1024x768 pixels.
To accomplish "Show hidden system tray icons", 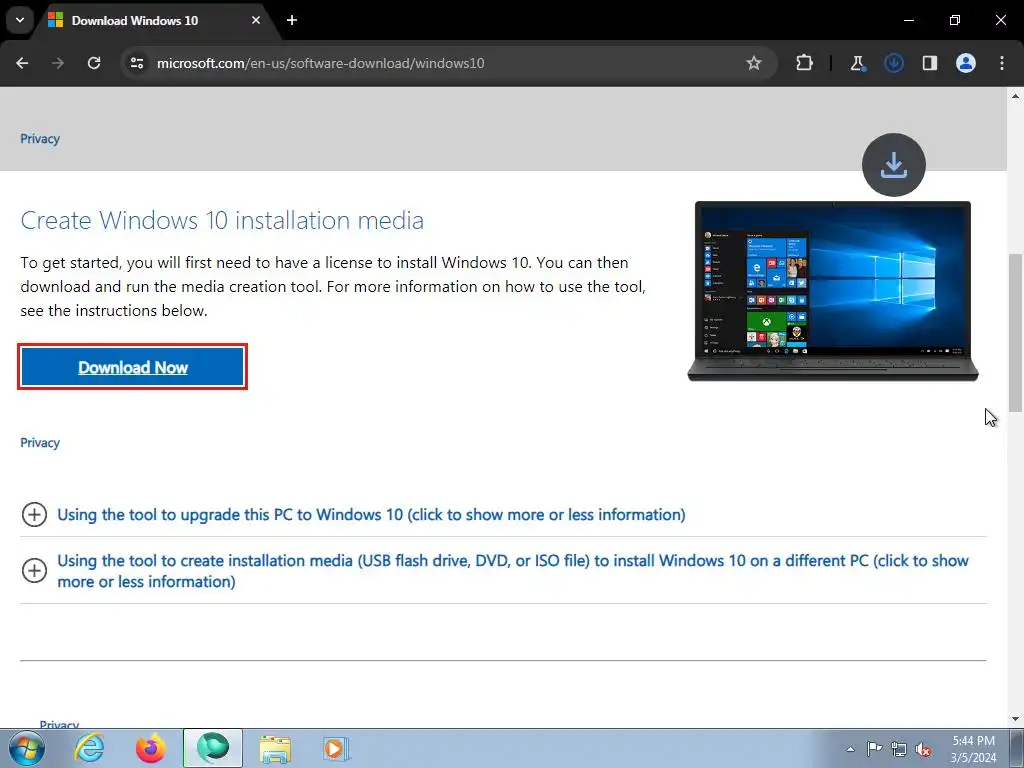I will click(x=850, y=749).
